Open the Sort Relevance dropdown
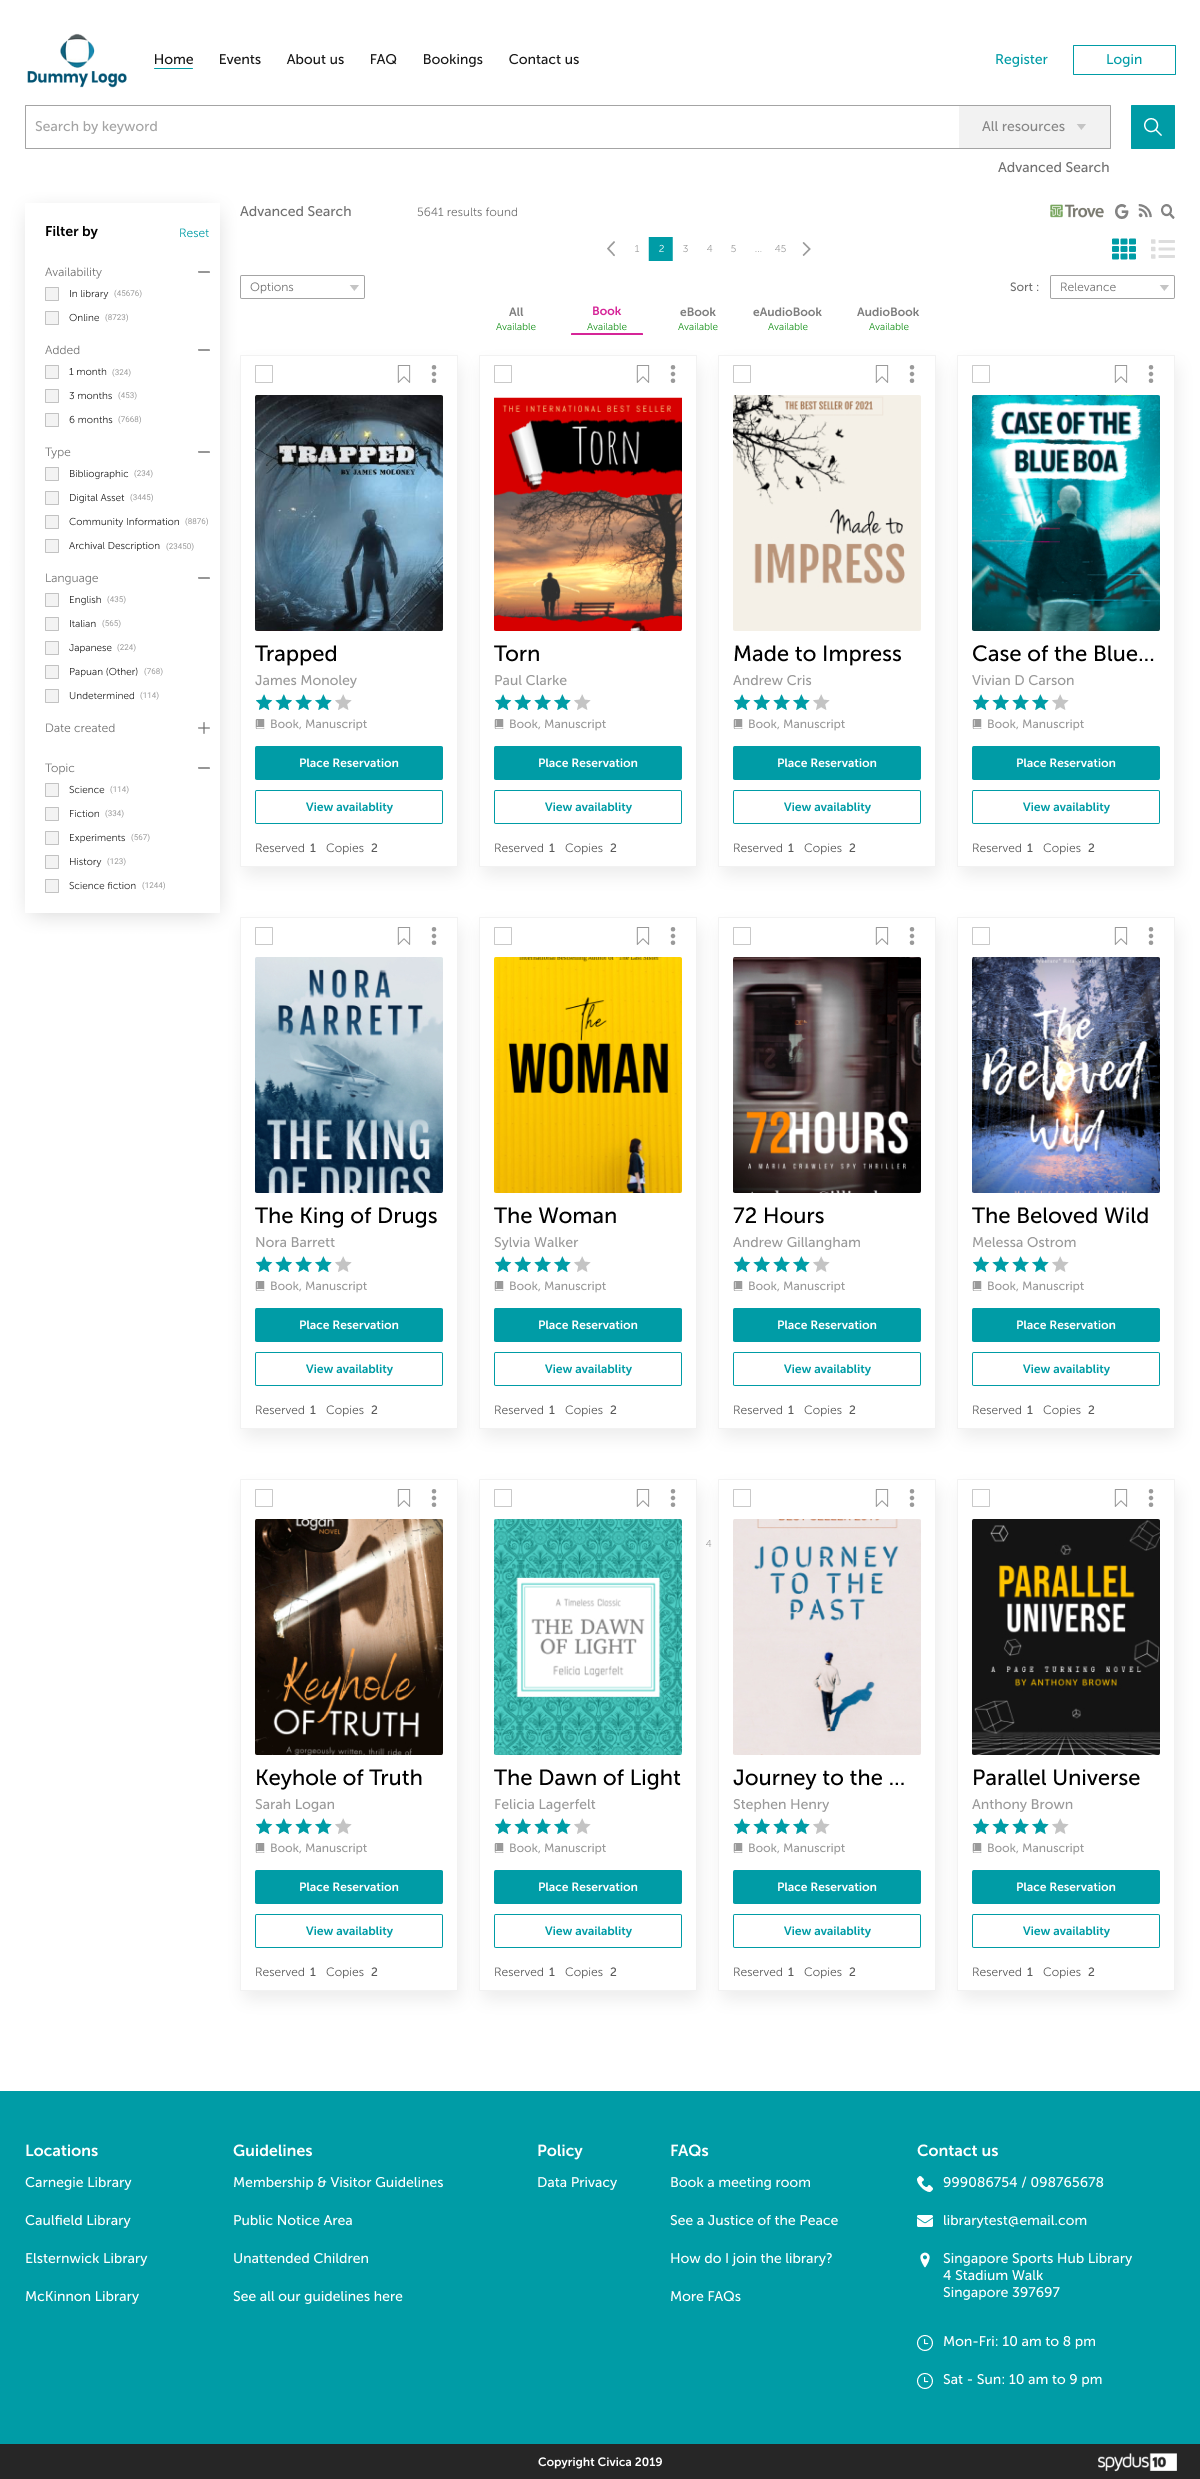 point(1111,287)
